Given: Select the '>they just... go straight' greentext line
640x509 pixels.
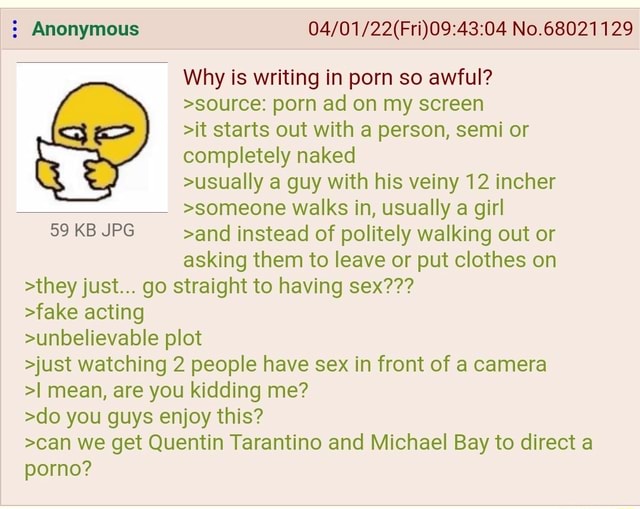Looking at the screenshot, I should 219,286.
